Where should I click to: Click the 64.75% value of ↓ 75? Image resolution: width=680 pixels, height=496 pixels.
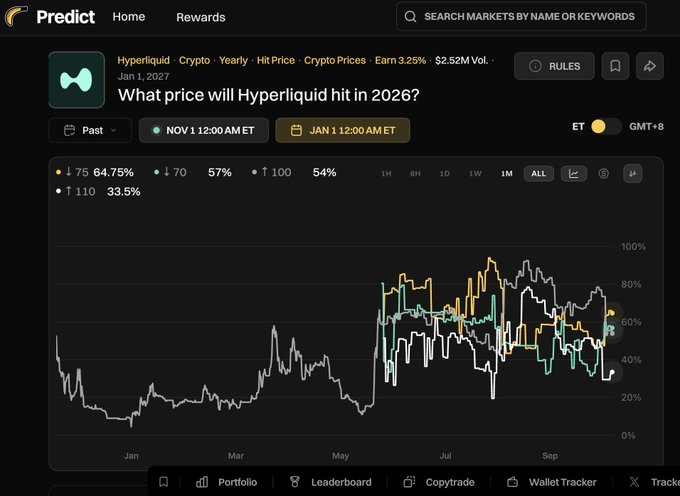pos(114,173)
